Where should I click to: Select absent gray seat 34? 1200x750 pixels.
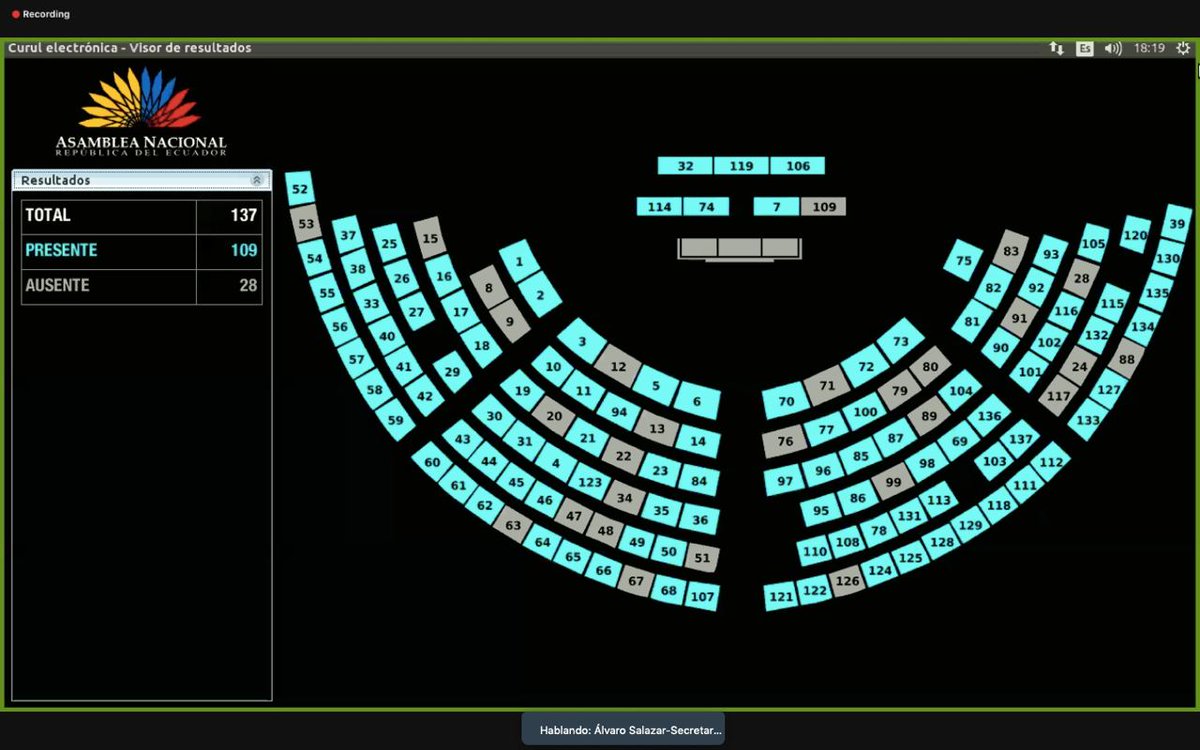pos(625,497)
